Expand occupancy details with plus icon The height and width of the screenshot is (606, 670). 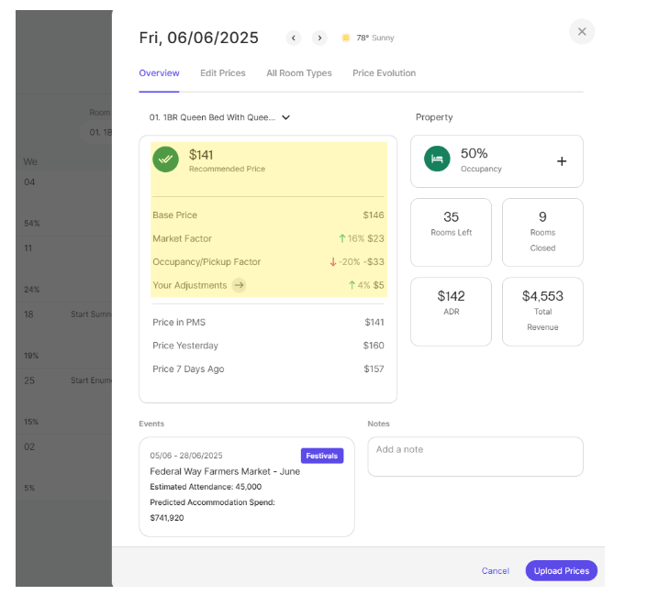561,161
